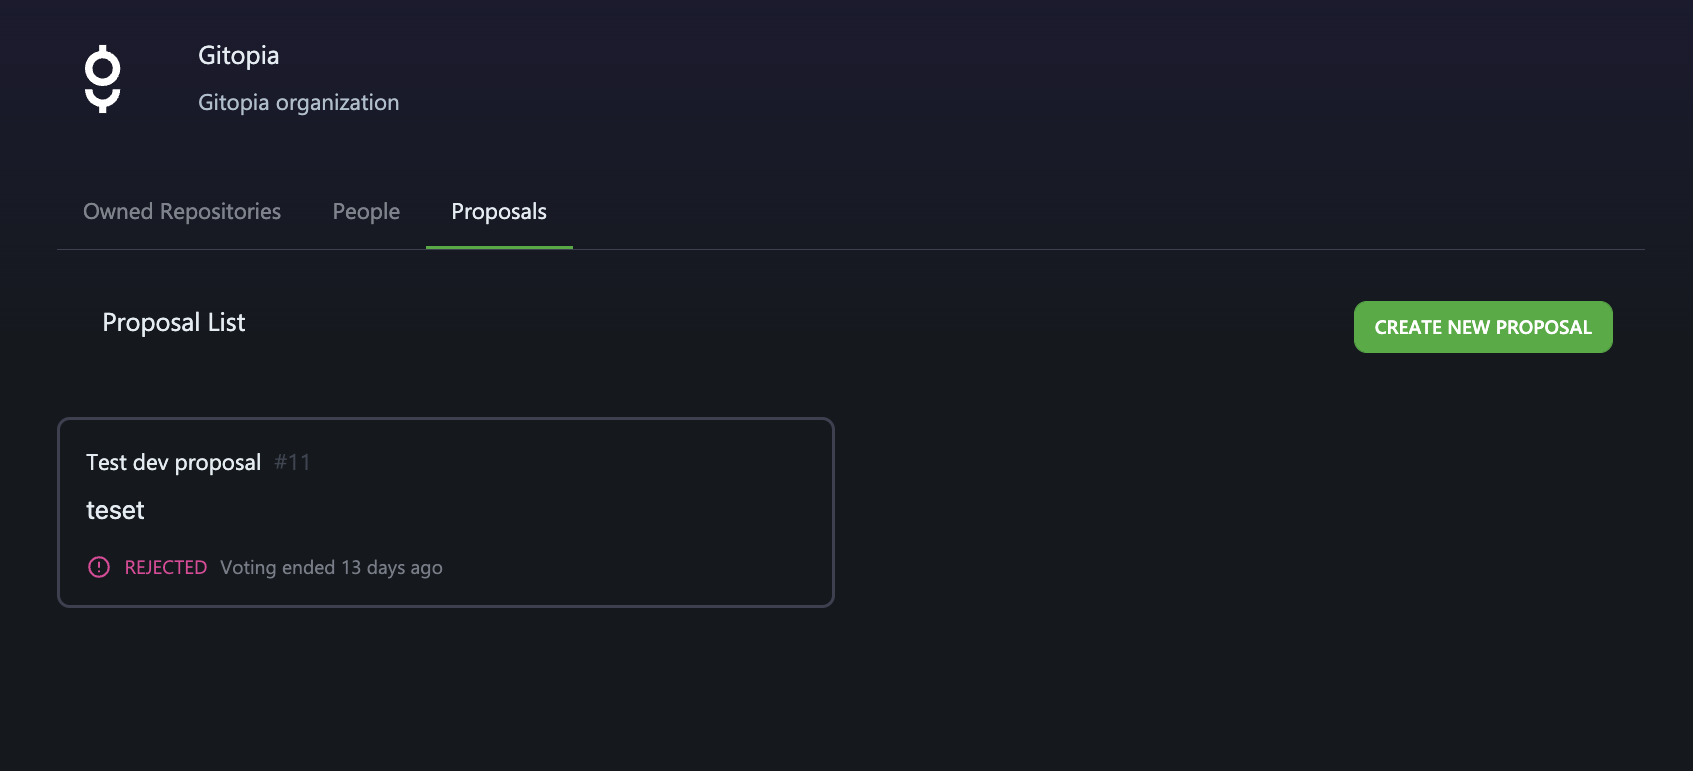Viewport: 1693px width, 771px height.
Task: Click the word PROPOSAL on the green button
Action: click(1544, 327)
